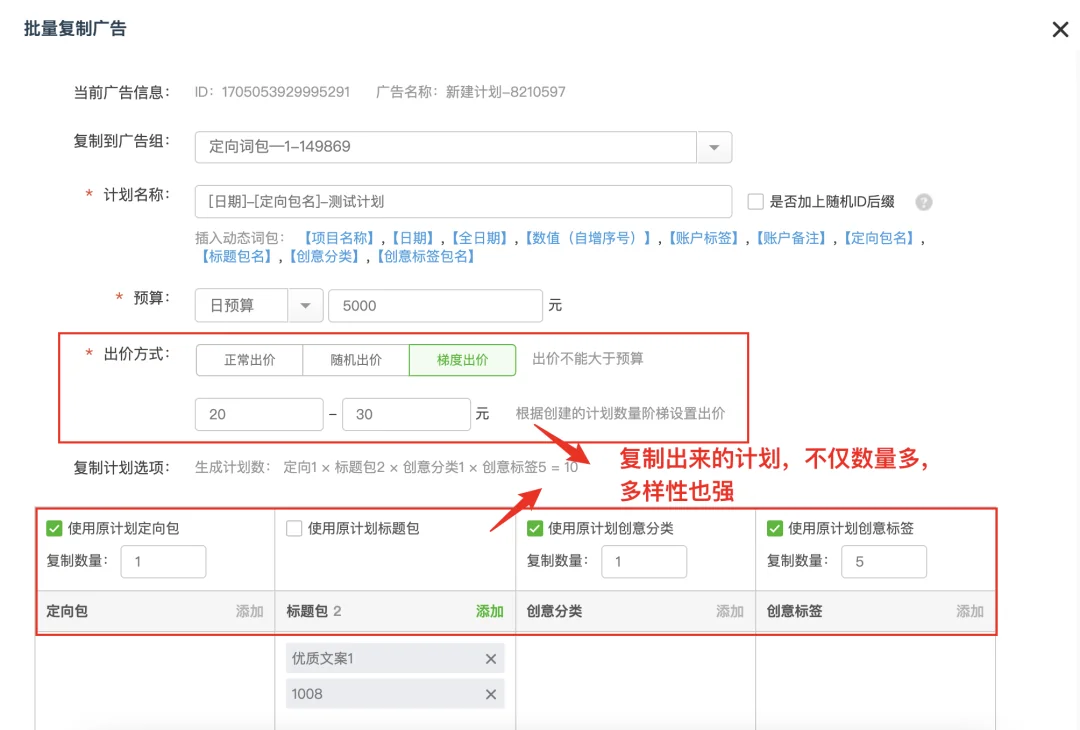Insert 【日期】 dynamic word
The height and width of the screenshot is (730, 1080).
pos(413,238)
